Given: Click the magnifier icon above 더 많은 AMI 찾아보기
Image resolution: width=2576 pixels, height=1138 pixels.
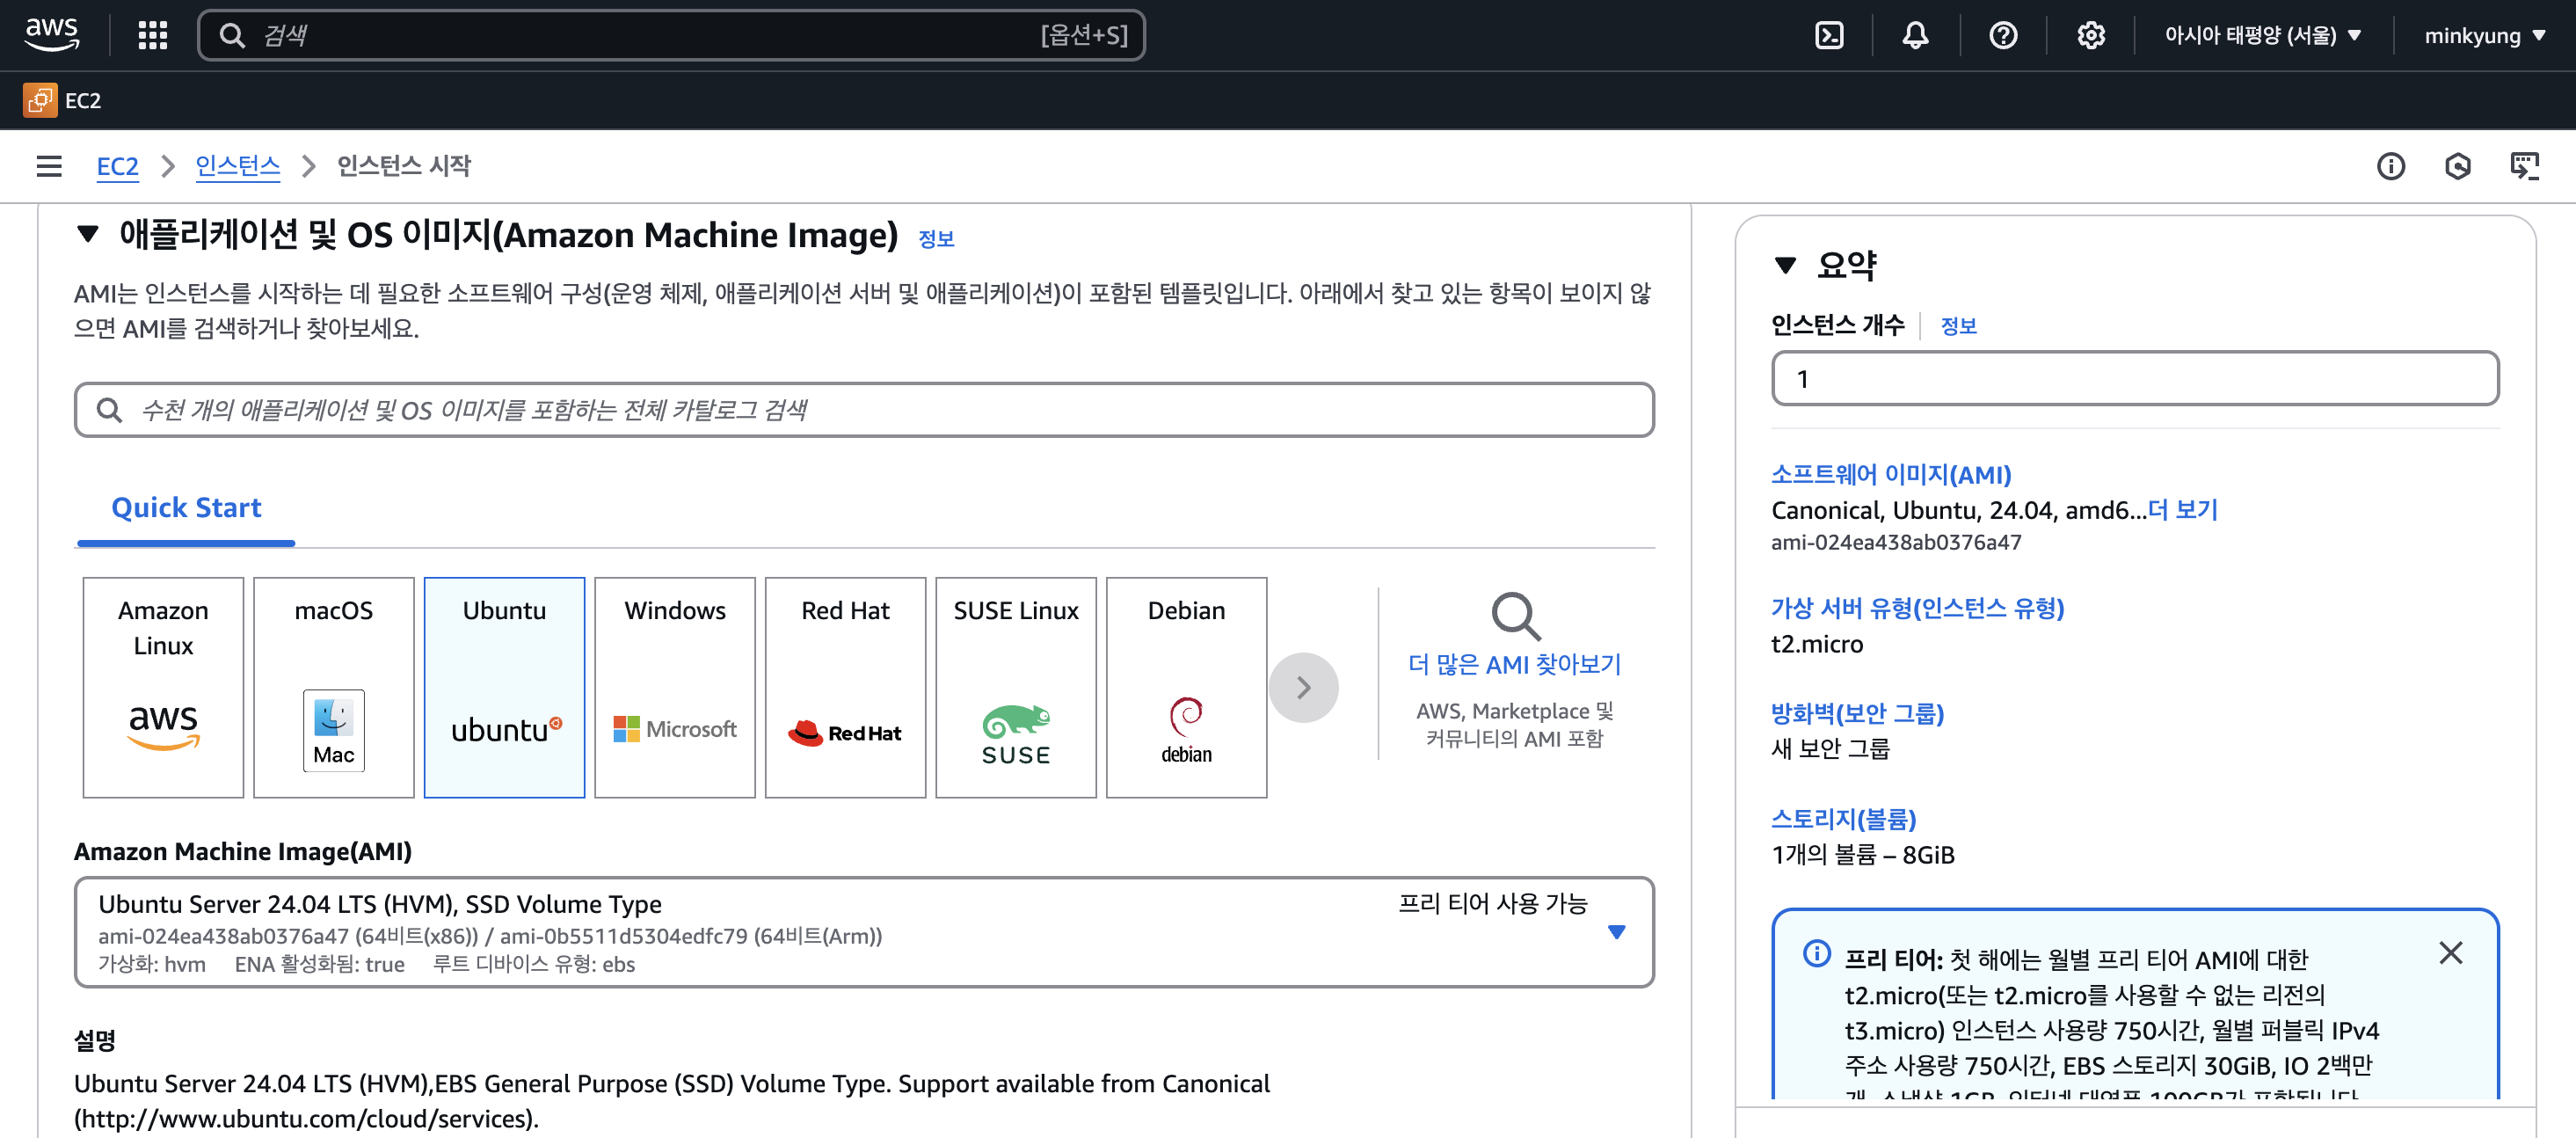Looking at the screenshot, I should (1515, 616).
